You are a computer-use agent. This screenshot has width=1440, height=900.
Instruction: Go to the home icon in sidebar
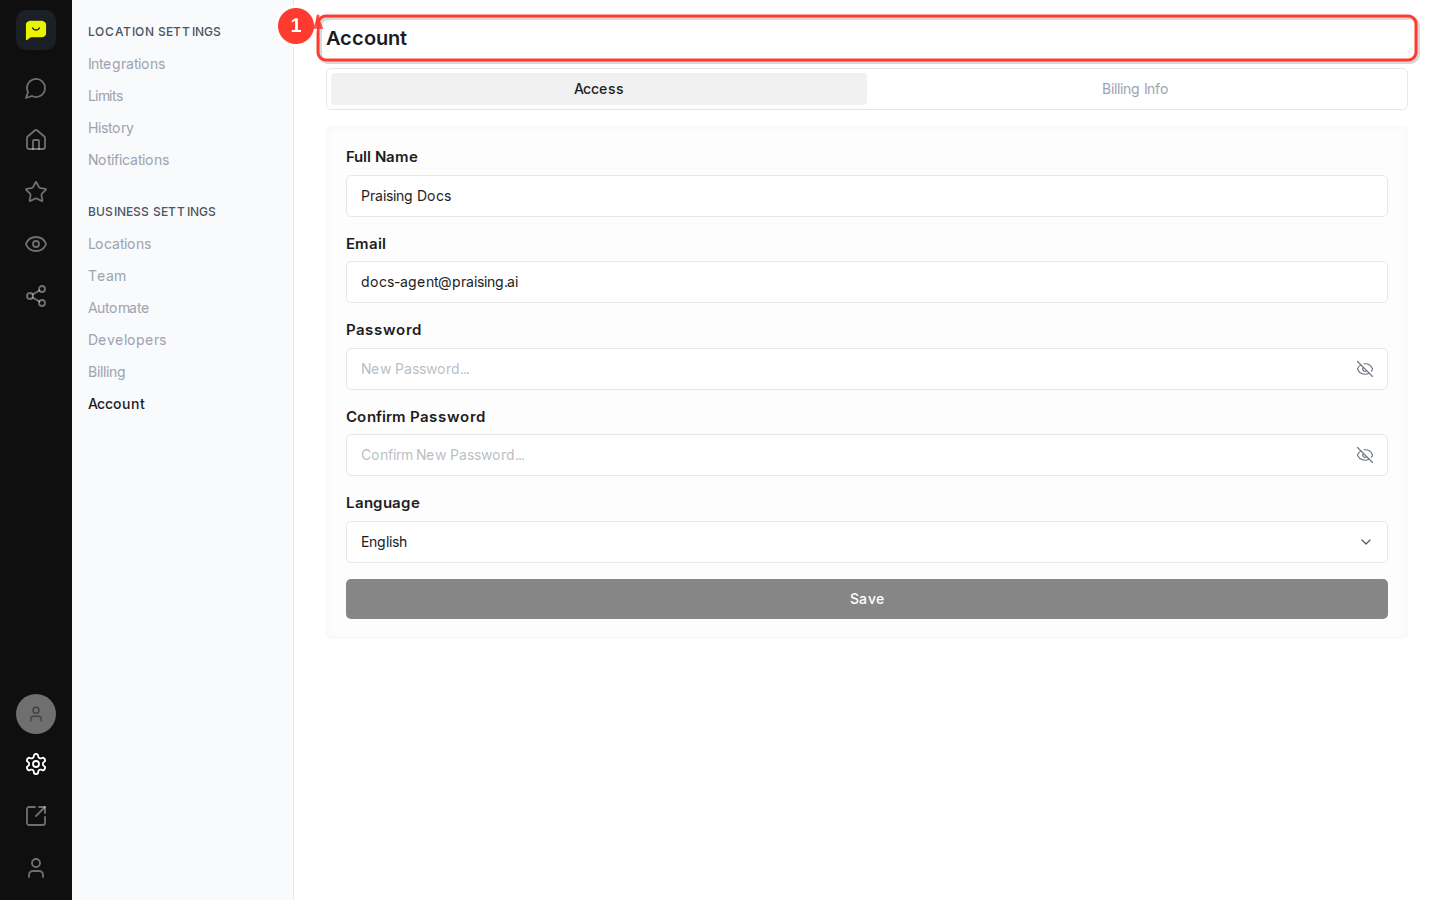pos(36,140)
